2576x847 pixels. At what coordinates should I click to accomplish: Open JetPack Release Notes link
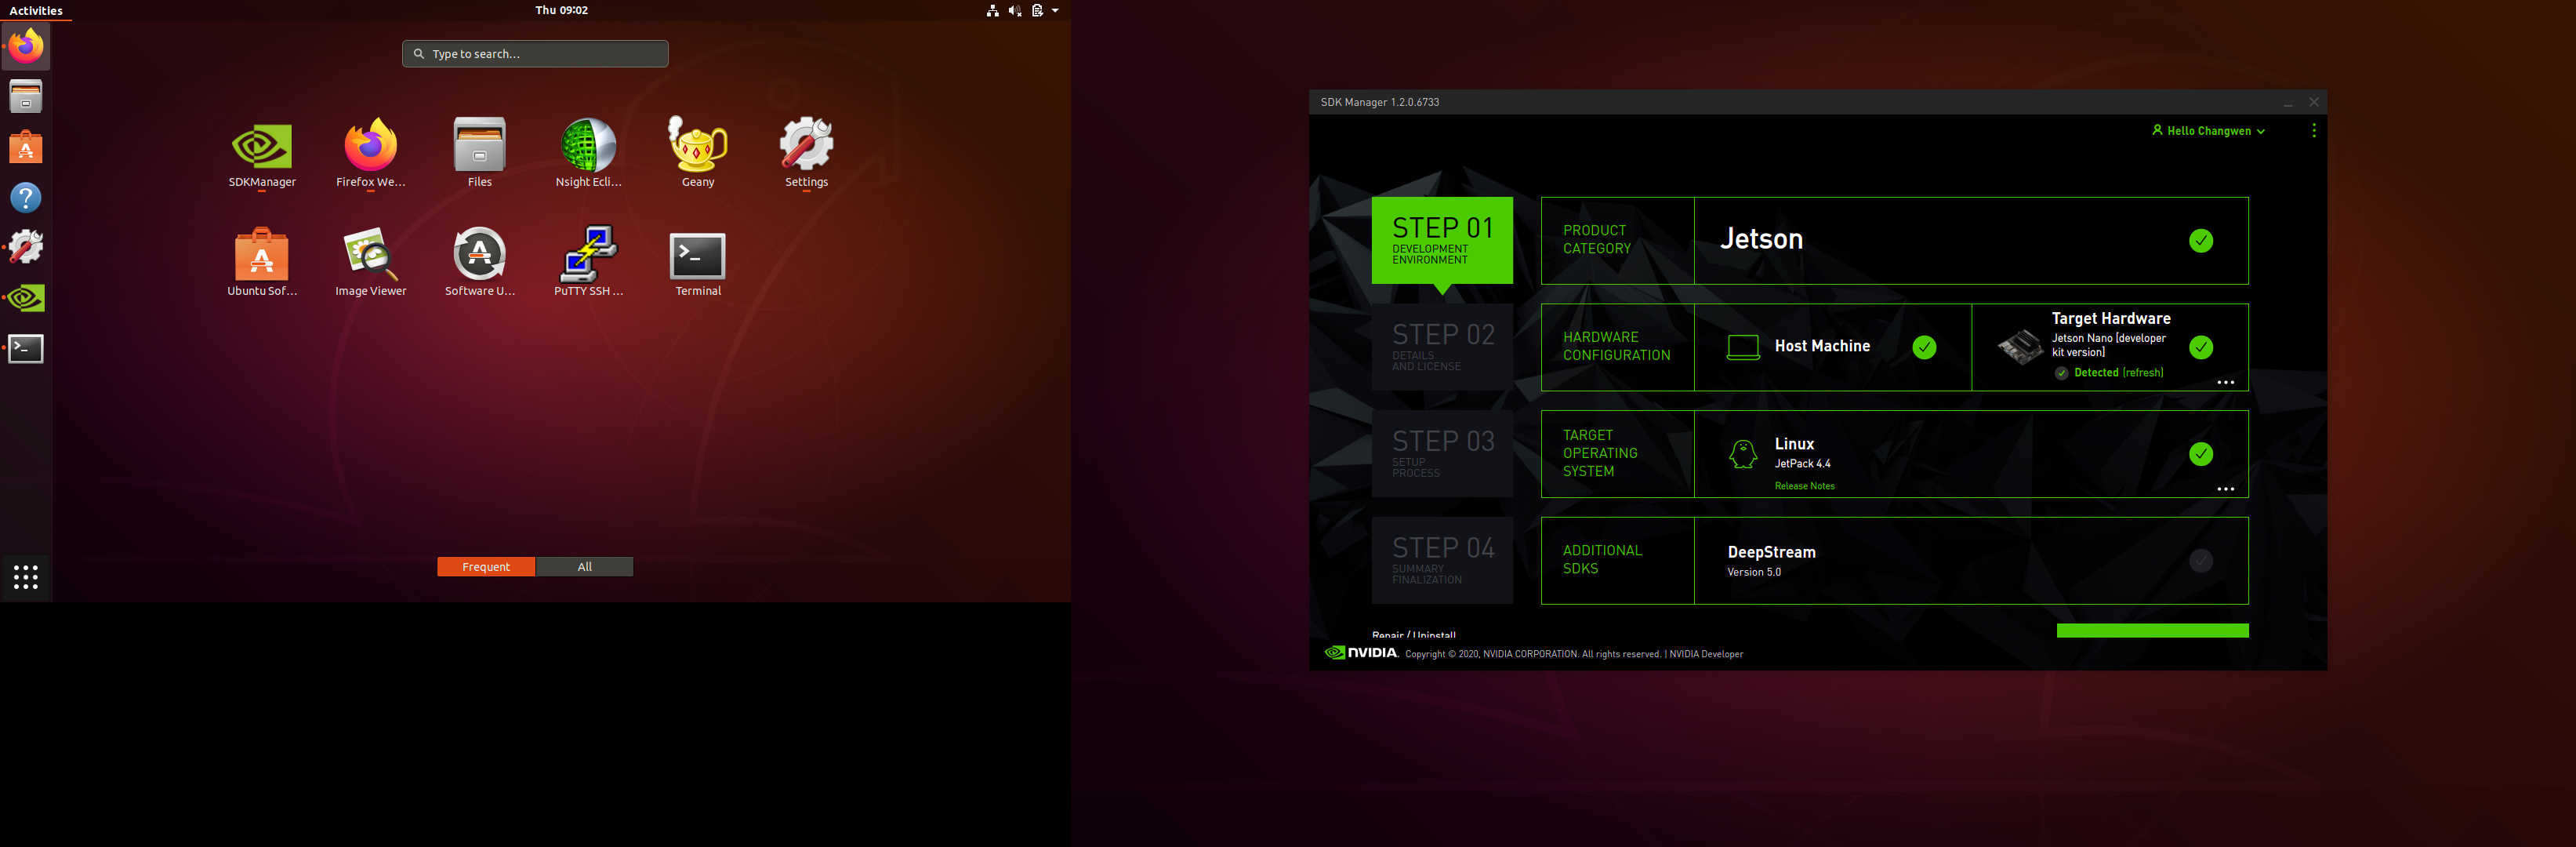[x=1804, y=486]
